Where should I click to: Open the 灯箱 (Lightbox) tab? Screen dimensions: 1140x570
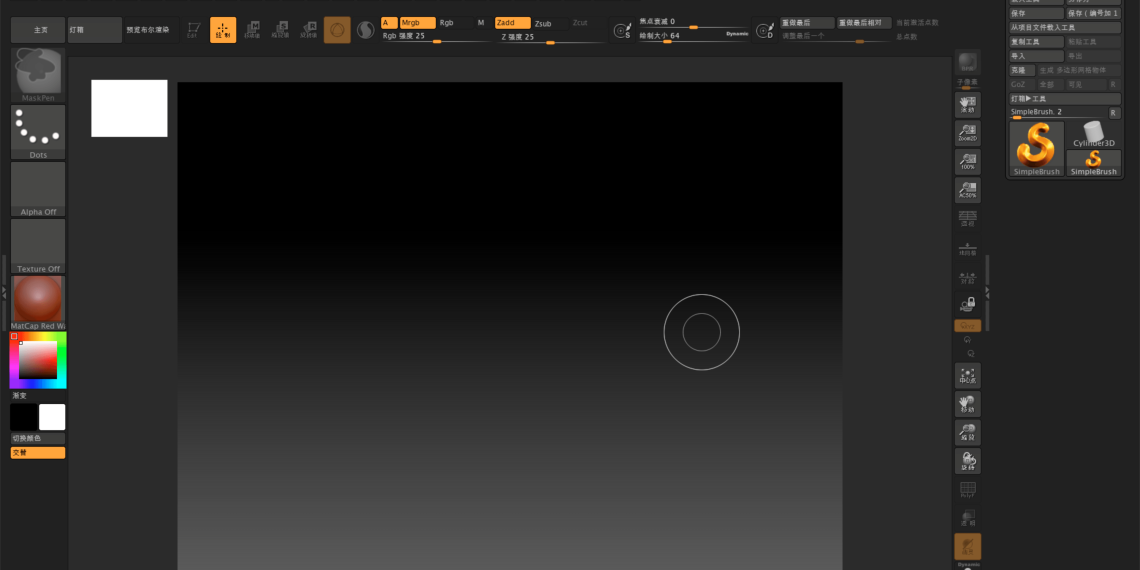click(94, 30)
